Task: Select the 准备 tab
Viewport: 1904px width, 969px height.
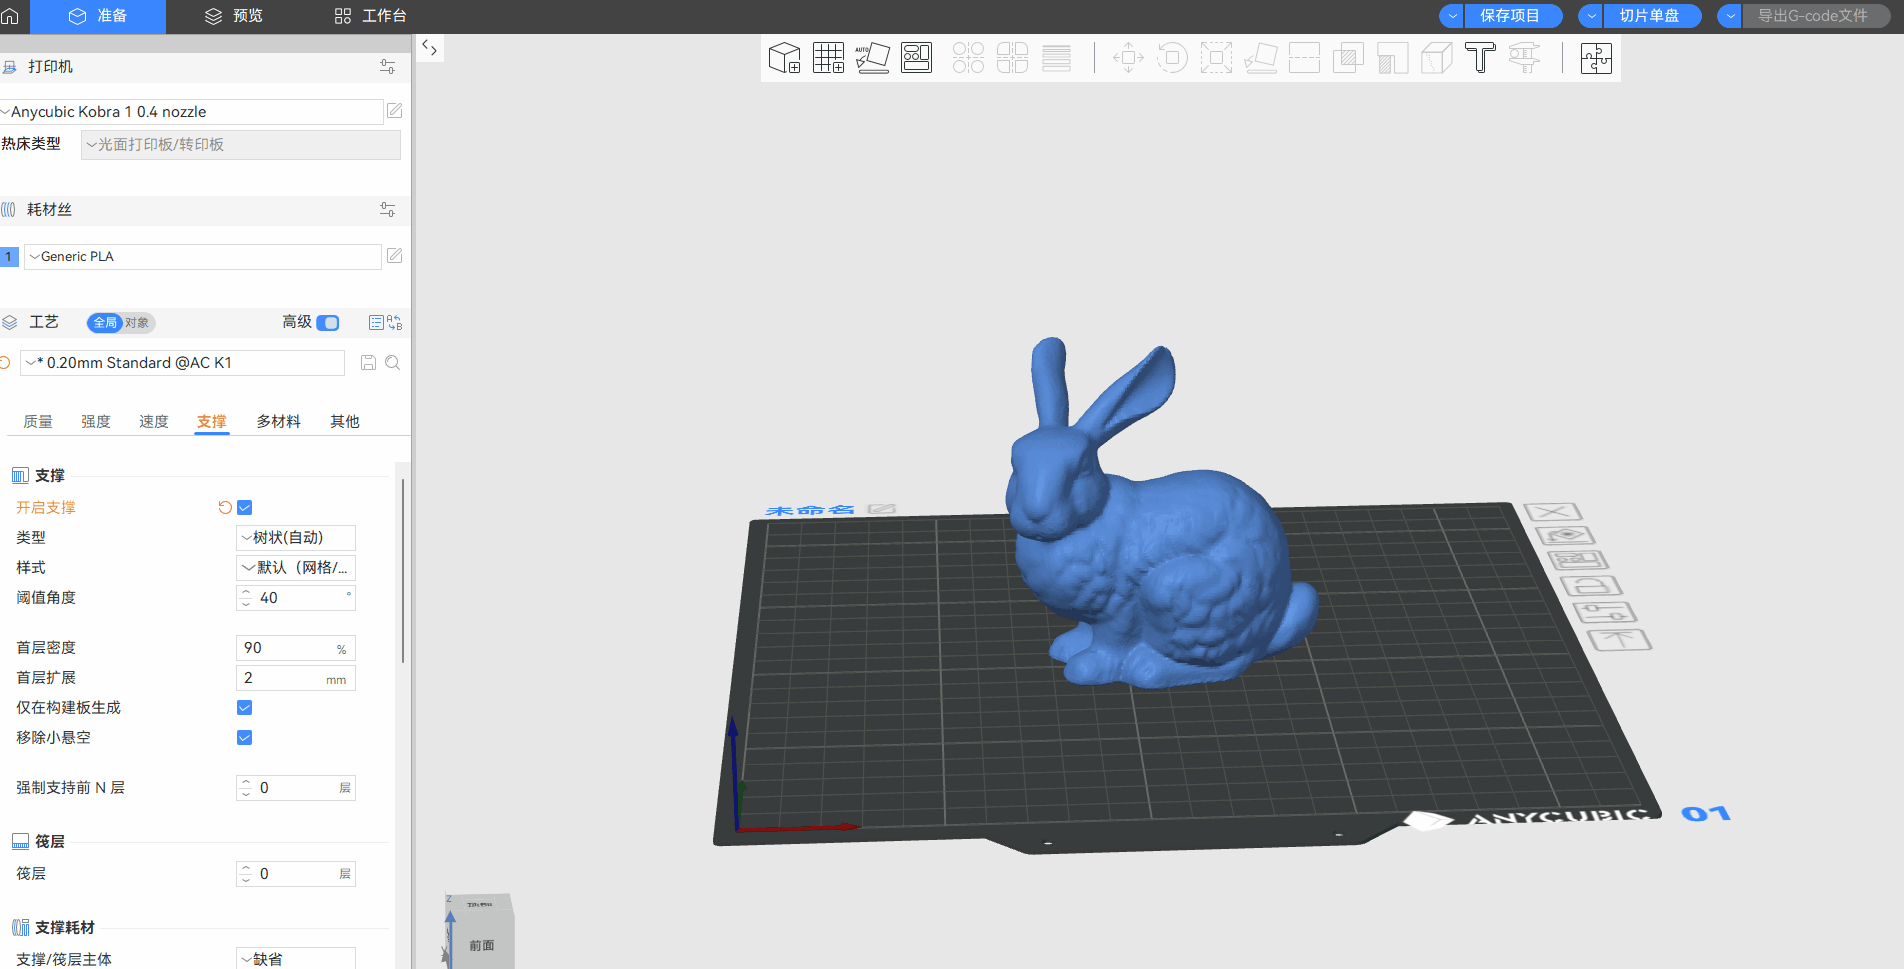Action: (98, 16)
